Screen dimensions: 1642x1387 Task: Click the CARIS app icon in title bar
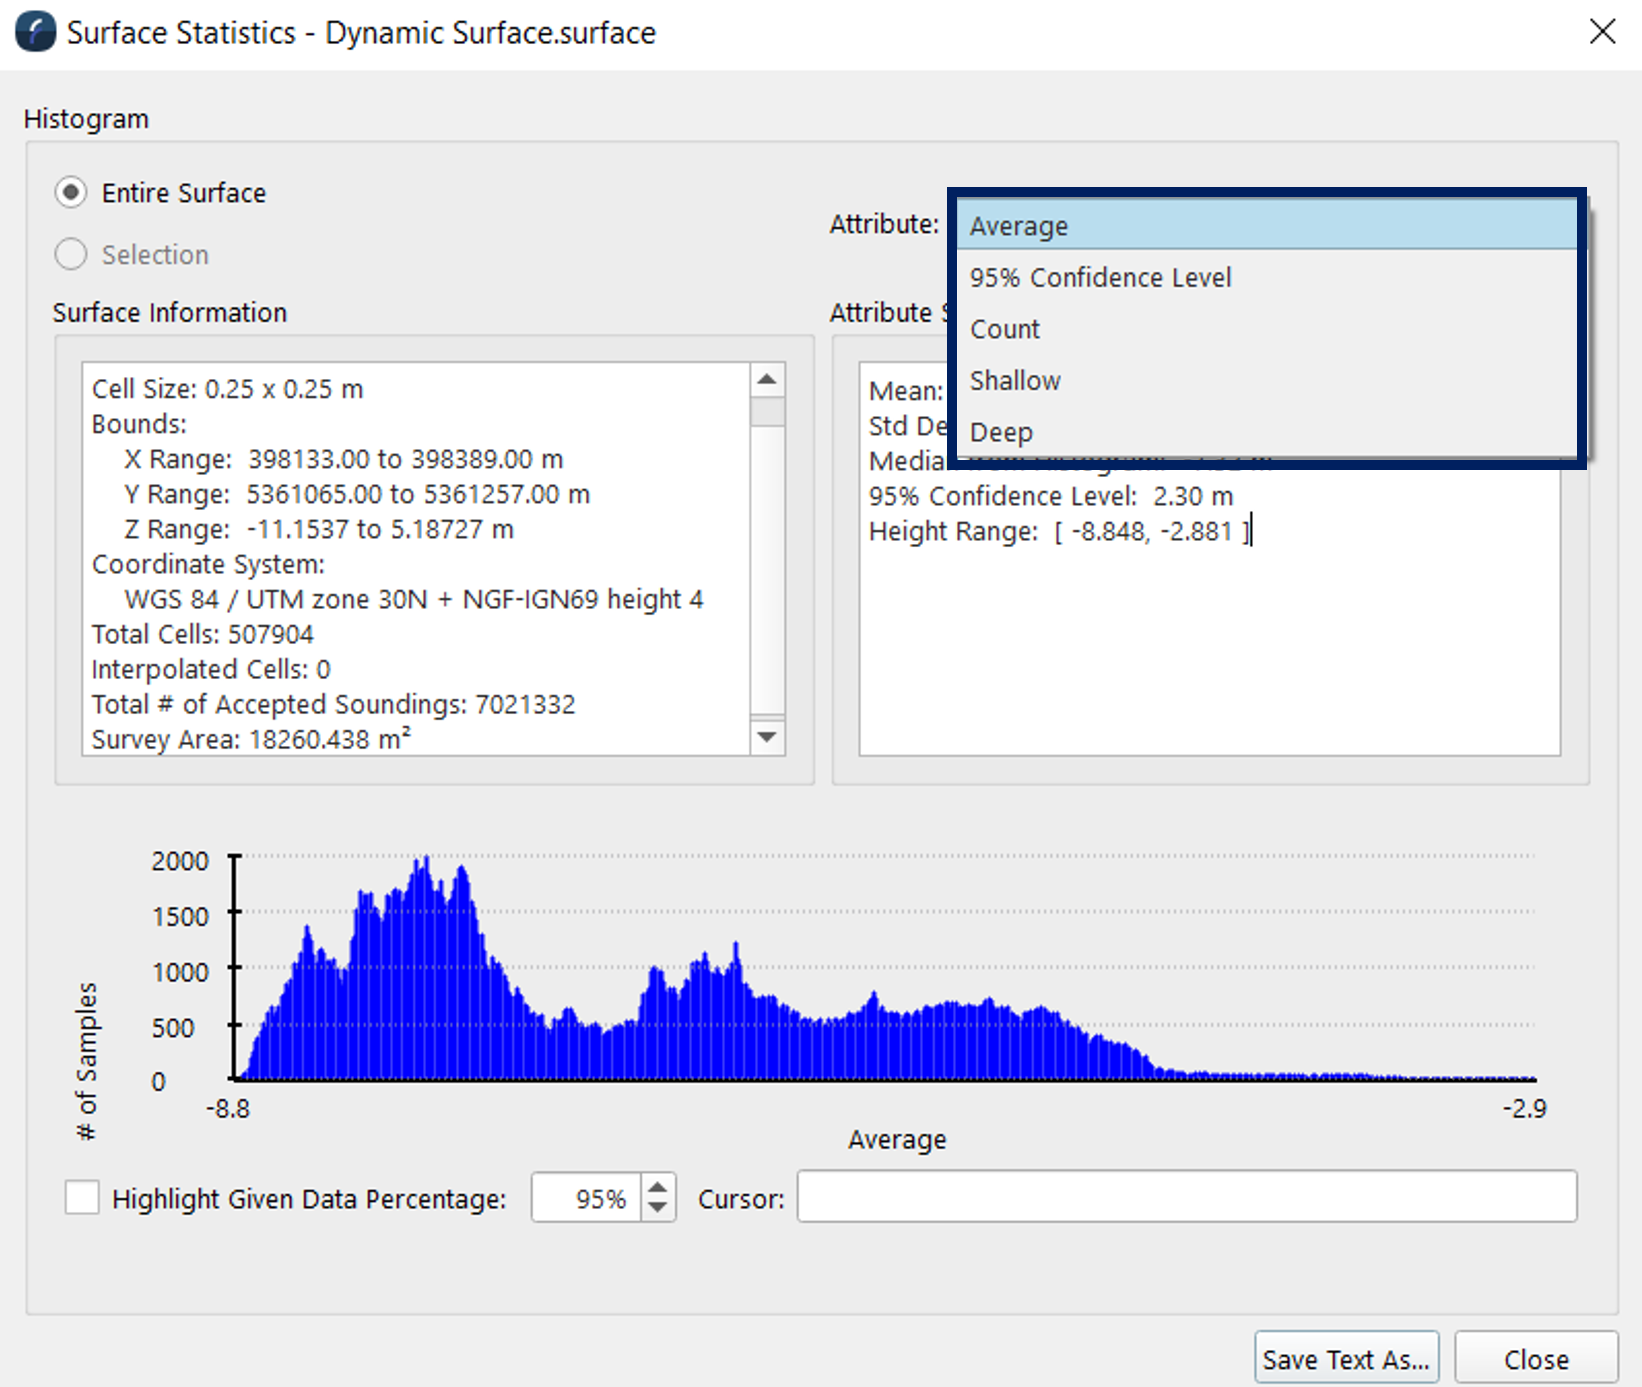pos(36,32)
